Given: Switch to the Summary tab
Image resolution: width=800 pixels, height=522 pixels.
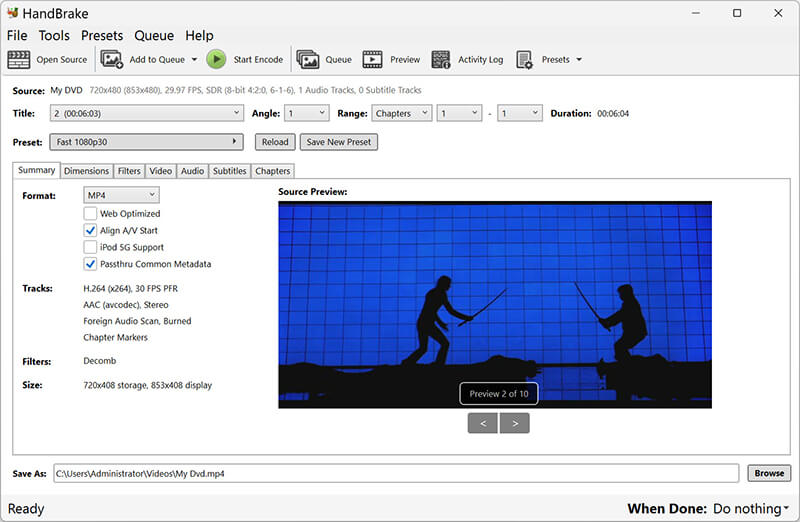Looking at the screenshot, I should tap(36, 170).
